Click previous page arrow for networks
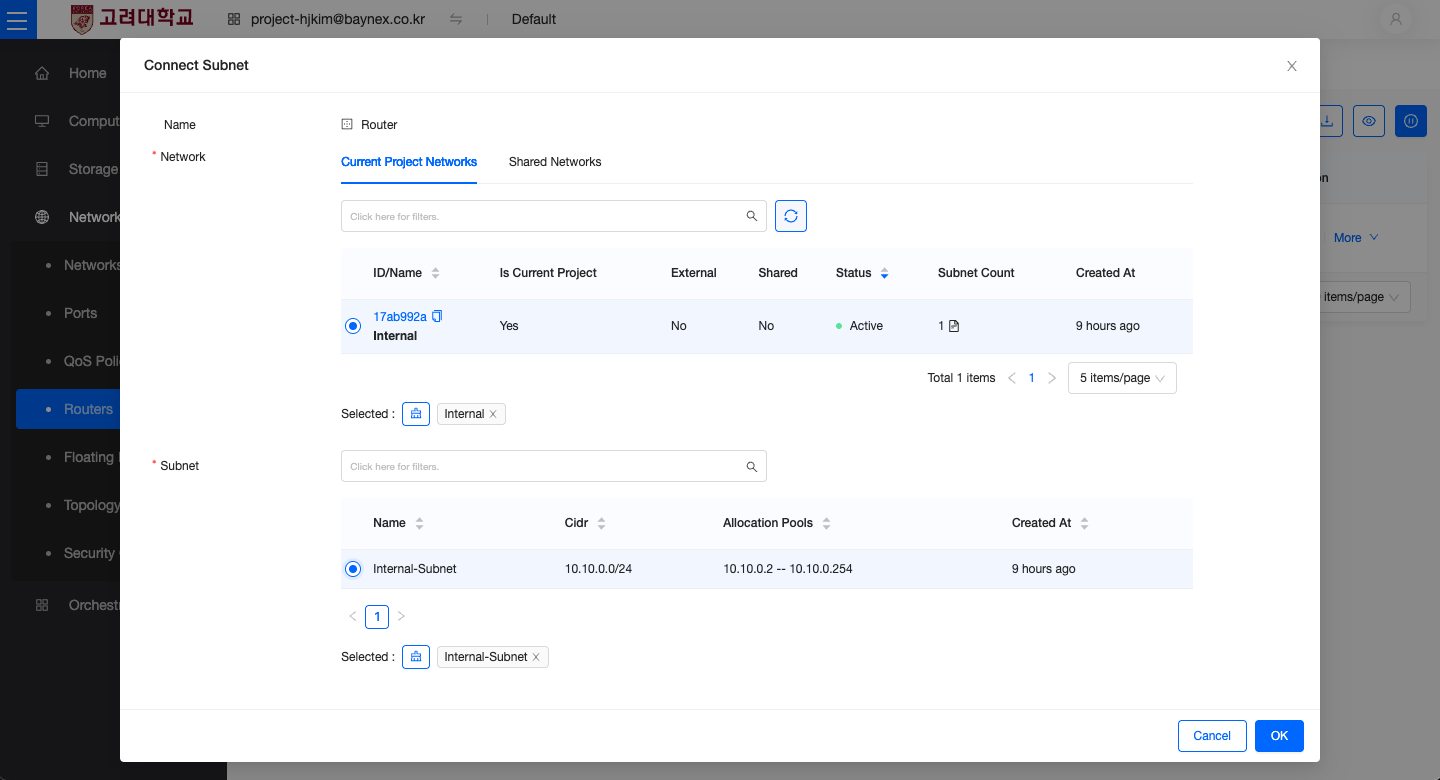Image resolution: width=1440 pixels, height=780 pixels. pyautogui.click(x=1012, y=378)
